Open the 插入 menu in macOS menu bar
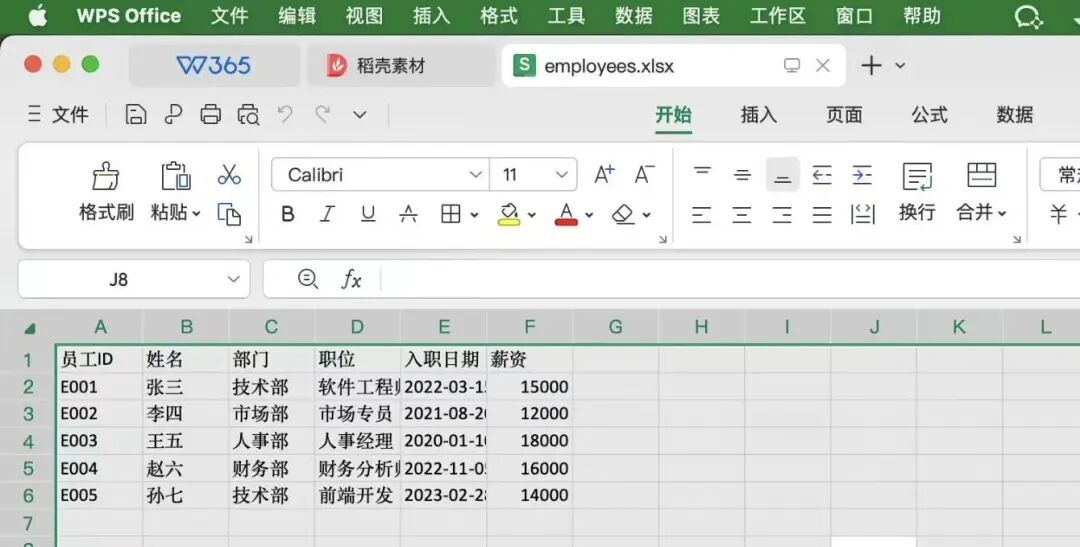The image size is (1080, 547). pyautogui.click(x=431, y=16)
